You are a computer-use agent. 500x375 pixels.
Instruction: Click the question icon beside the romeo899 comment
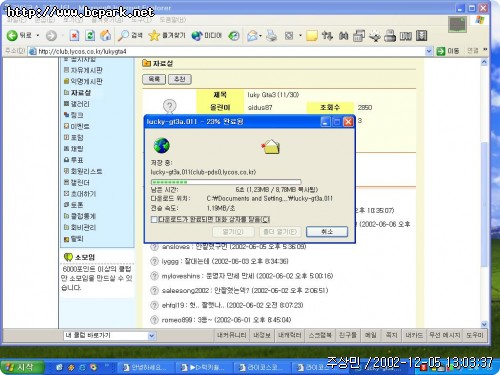[x=154, y=320]
